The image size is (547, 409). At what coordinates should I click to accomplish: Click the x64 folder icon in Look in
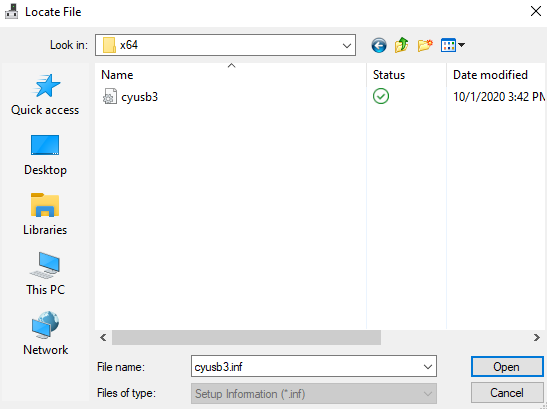tap(109, 45)
